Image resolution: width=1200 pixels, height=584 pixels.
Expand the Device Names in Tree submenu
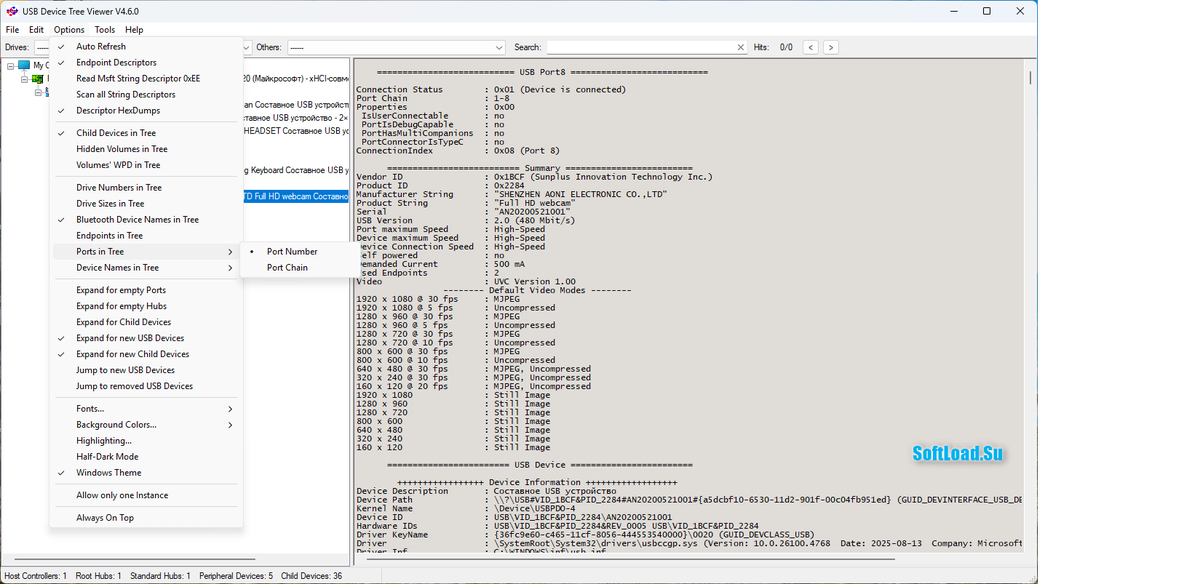coord(146,267)
